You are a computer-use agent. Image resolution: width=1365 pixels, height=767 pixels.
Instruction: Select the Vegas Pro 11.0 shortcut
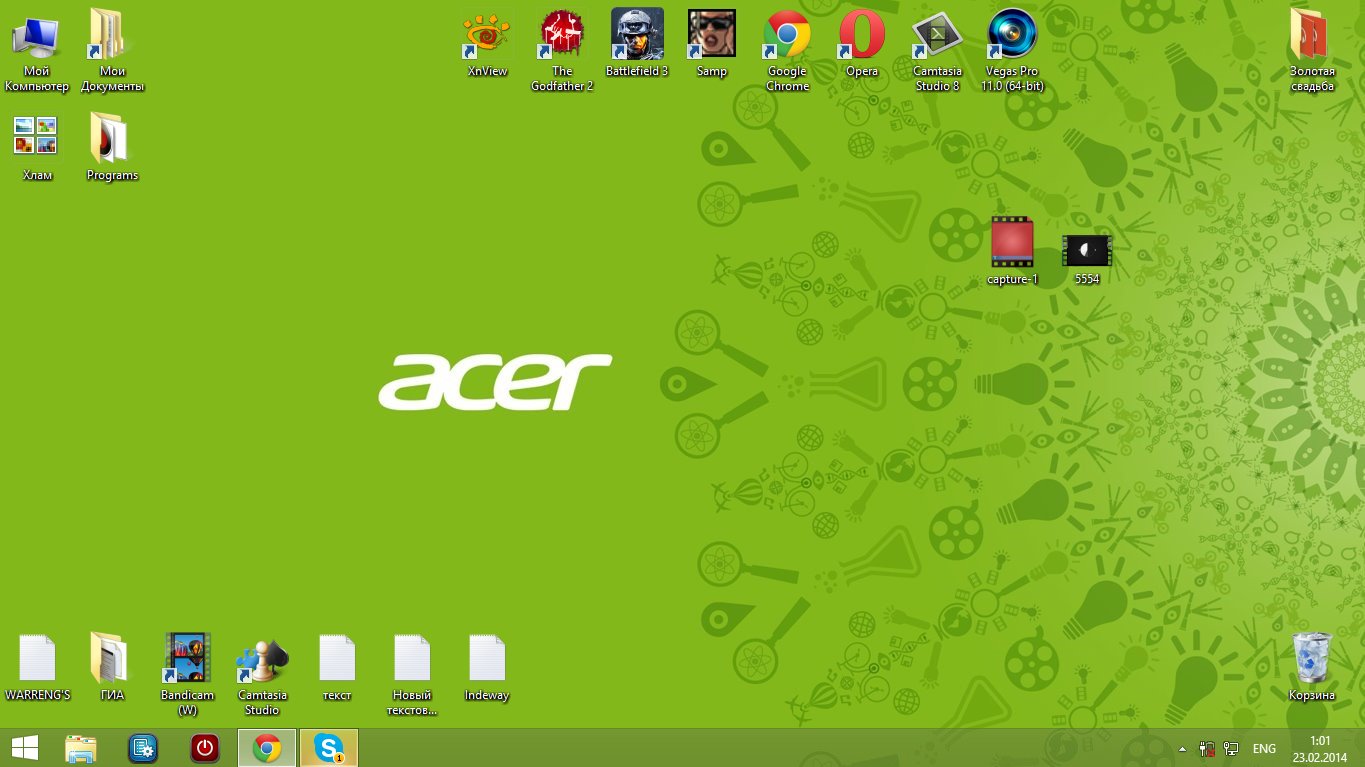coord(1012,50)
